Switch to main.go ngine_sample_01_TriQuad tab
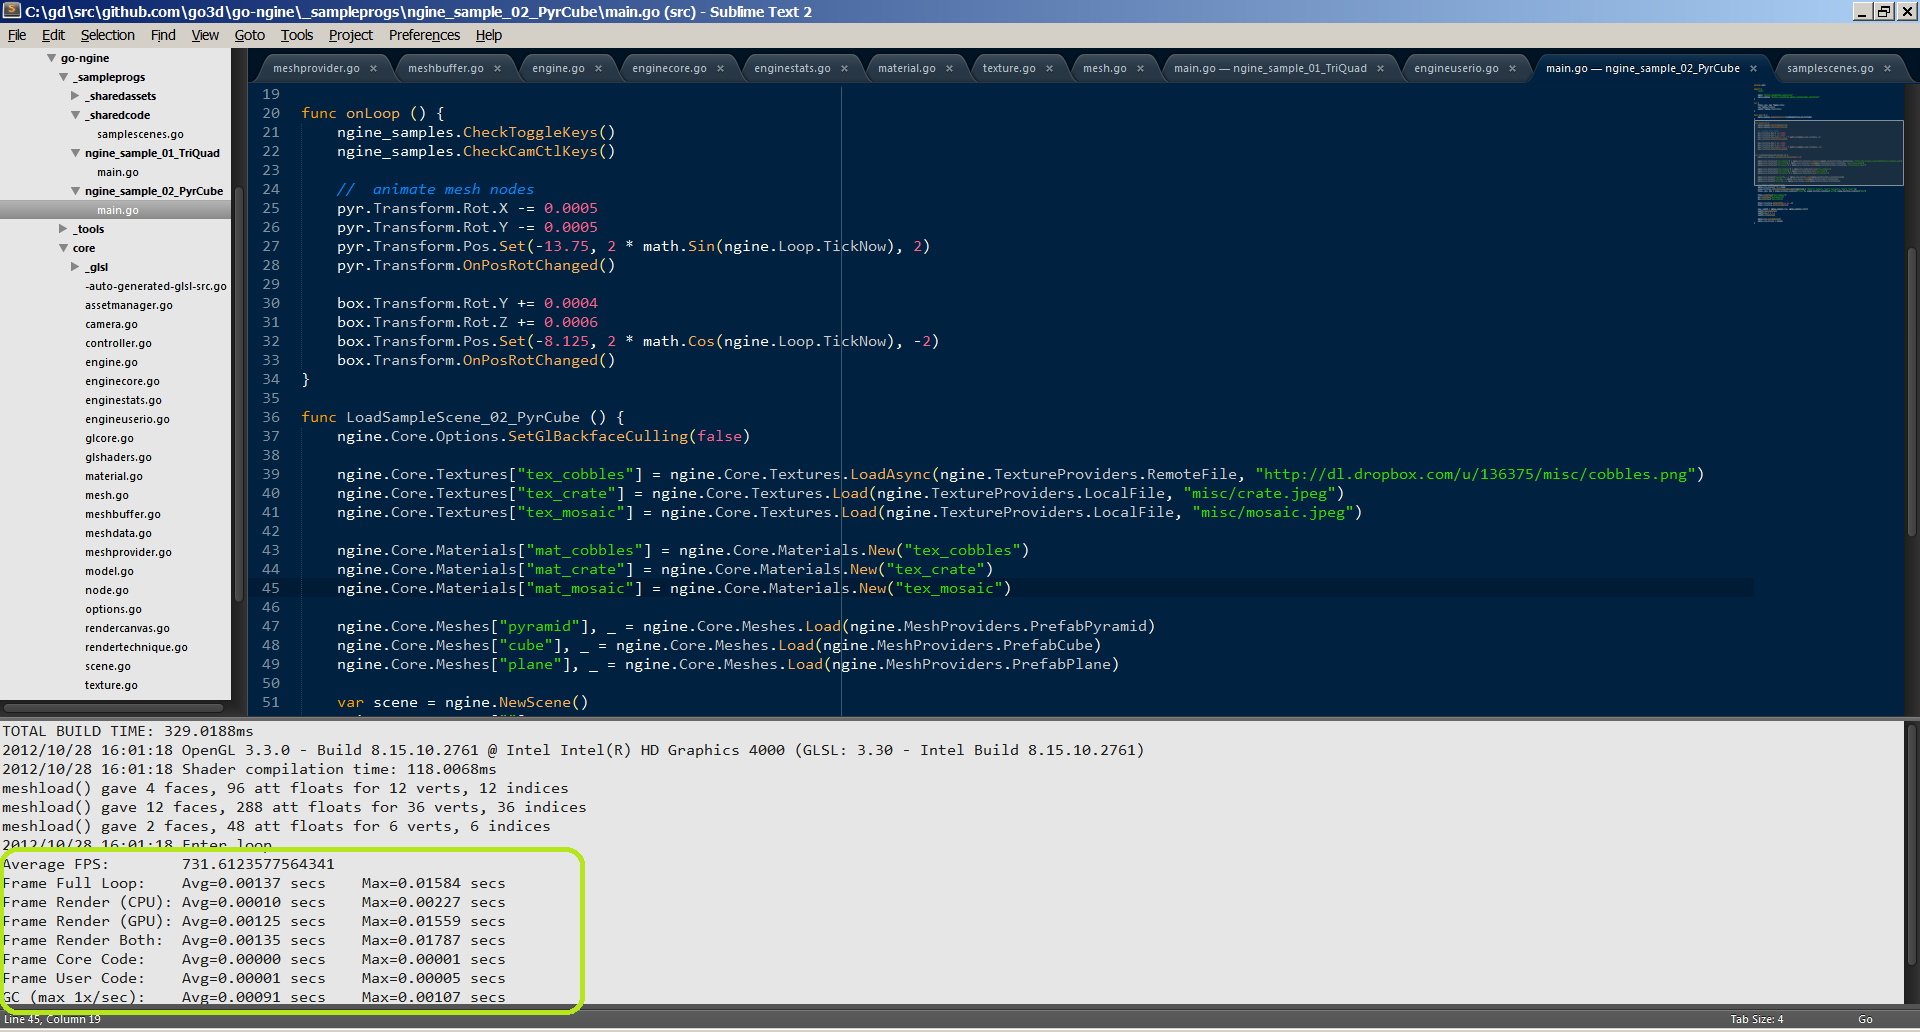Viewport: 1920px width, 1032px height. (x=1270, y=69)
